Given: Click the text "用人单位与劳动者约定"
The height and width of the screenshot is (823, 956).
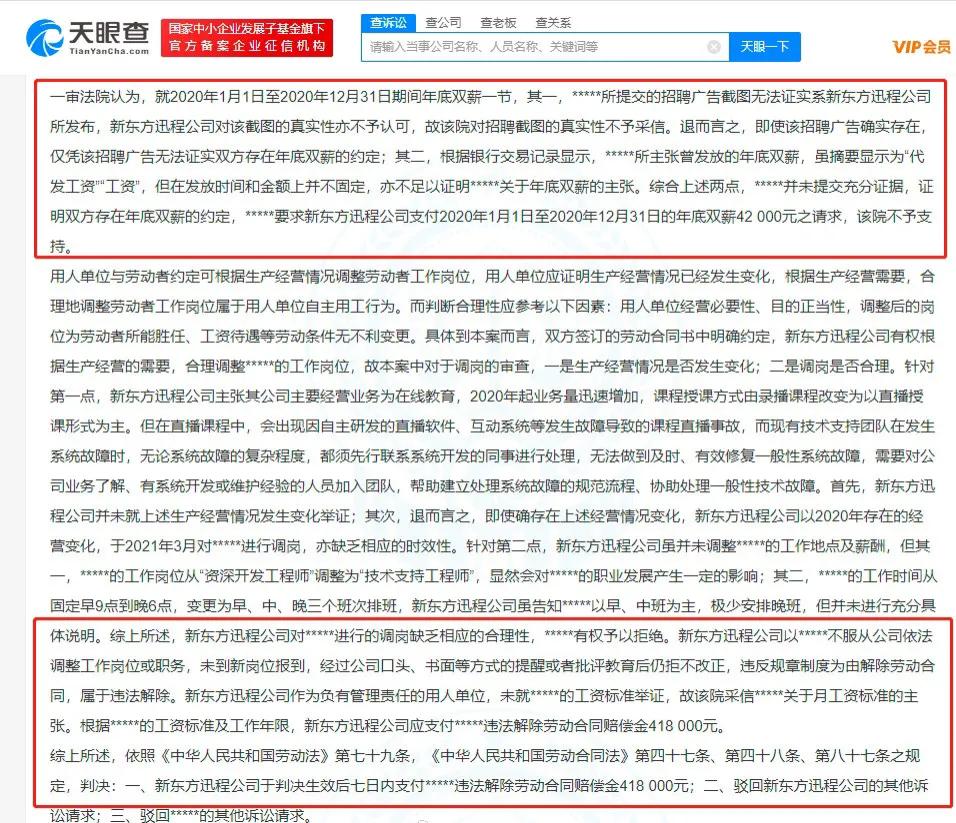Looking at the screenshot, I should (x=125, y=277).
